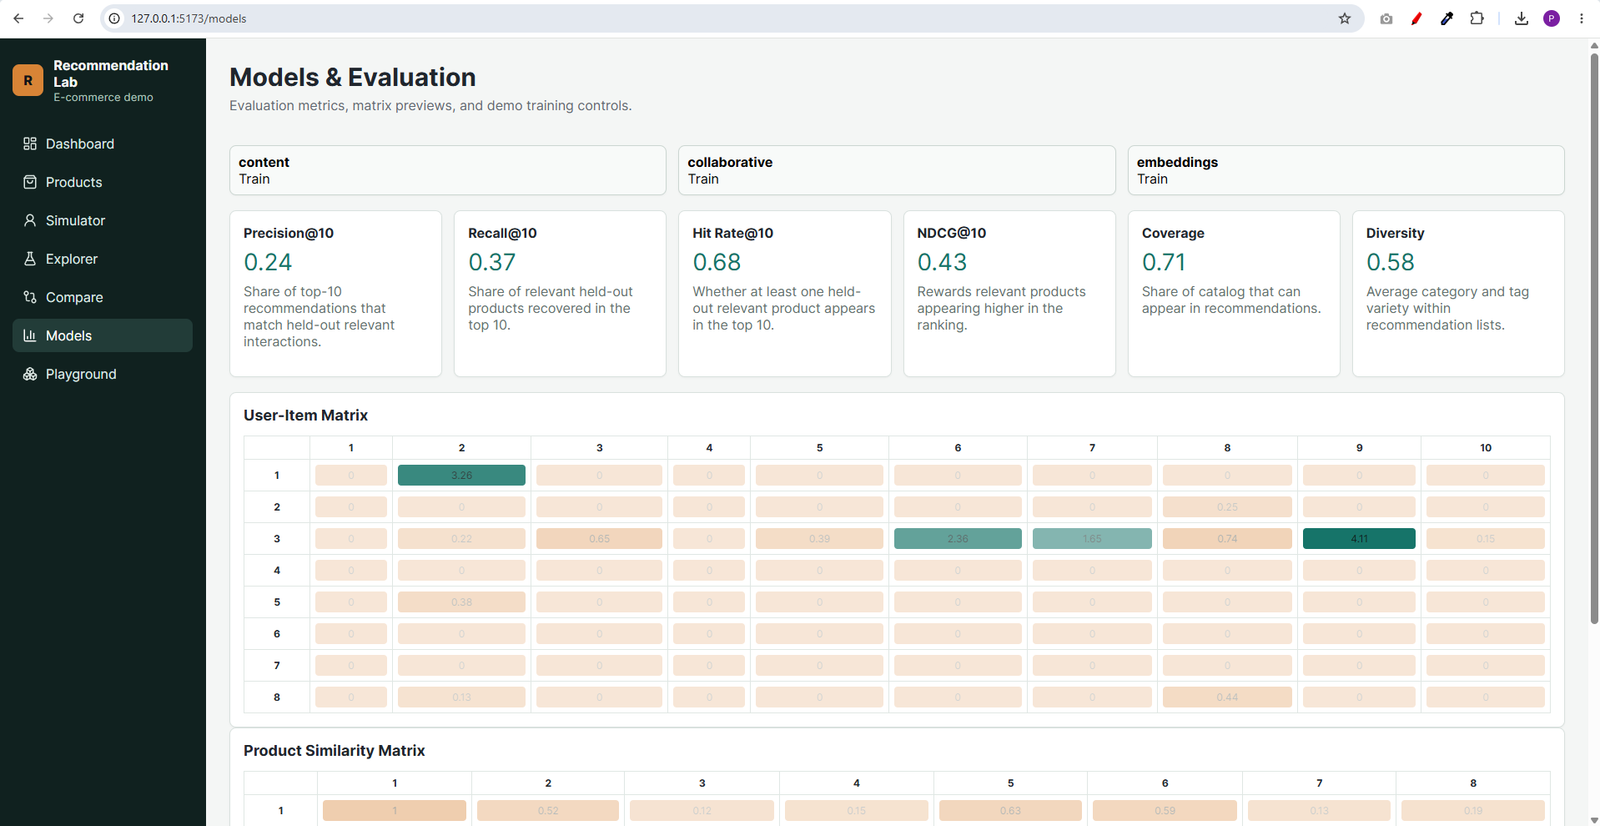Viewport: 1600px width, 826px height.
Task: Click the 1.65 matrix cell
Action: [x=1092, y=538]
